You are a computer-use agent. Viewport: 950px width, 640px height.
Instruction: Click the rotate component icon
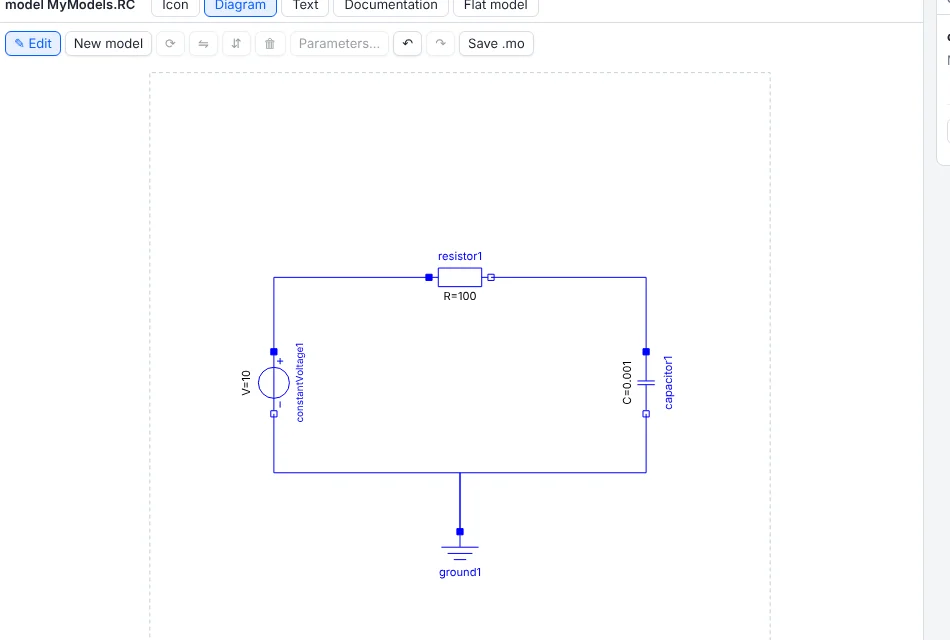coord(170,44)
